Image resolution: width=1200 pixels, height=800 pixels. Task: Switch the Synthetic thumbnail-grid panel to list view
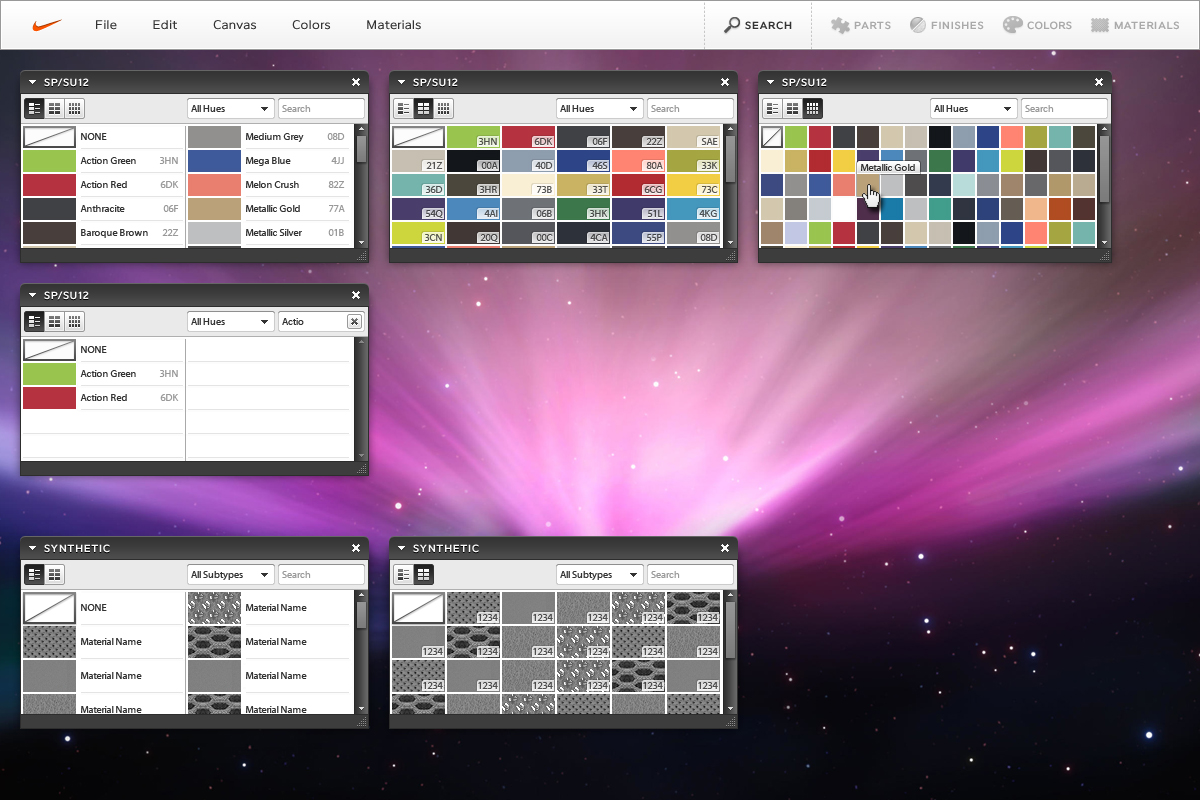click(x=404, y=574)
